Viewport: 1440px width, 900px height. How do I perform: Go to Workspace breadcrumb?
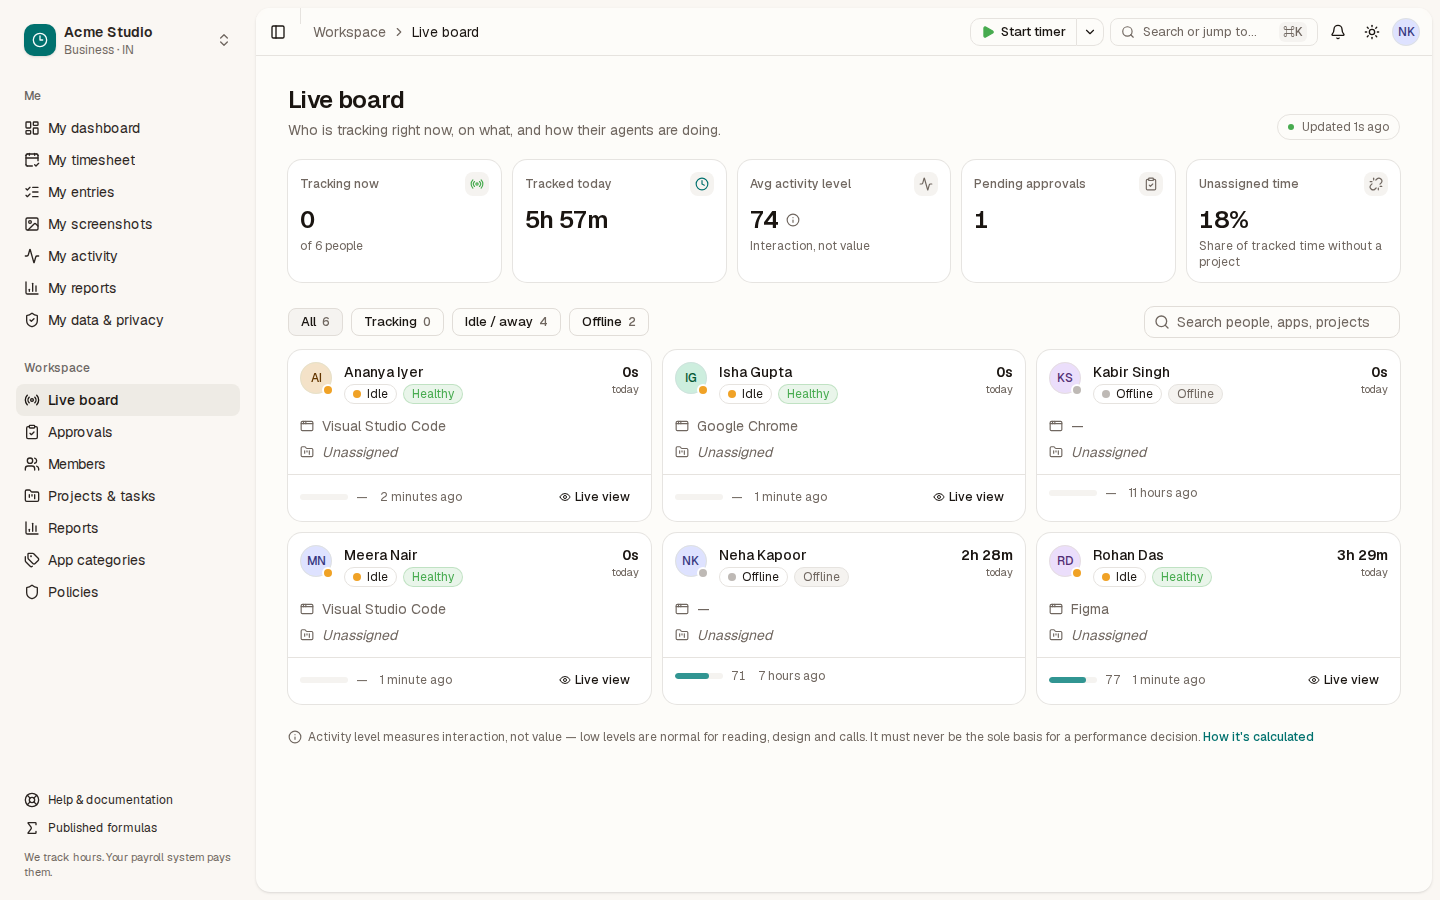pyautogui.click(x=349, y=32)
